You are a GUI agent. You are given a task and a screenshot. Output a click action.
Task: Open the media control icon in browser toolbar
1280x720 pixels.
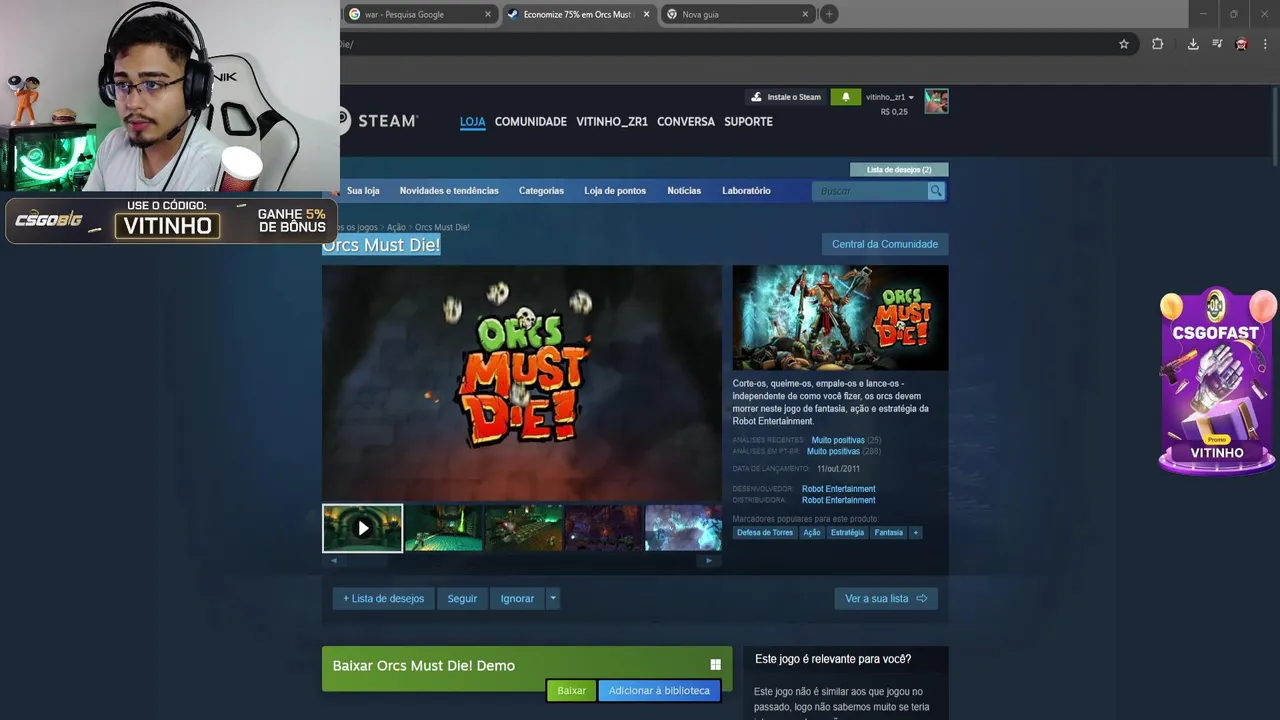(1217, 44)
